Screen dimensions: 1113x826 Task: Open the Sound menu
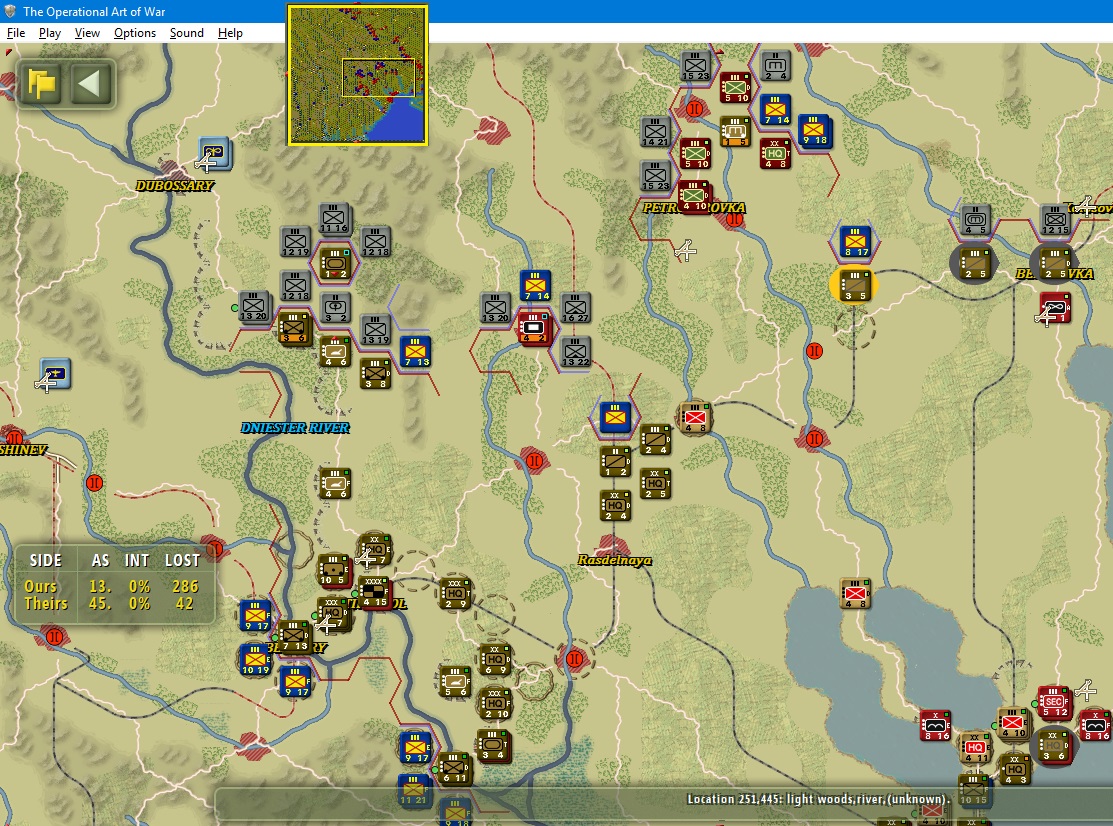point(187,33)
